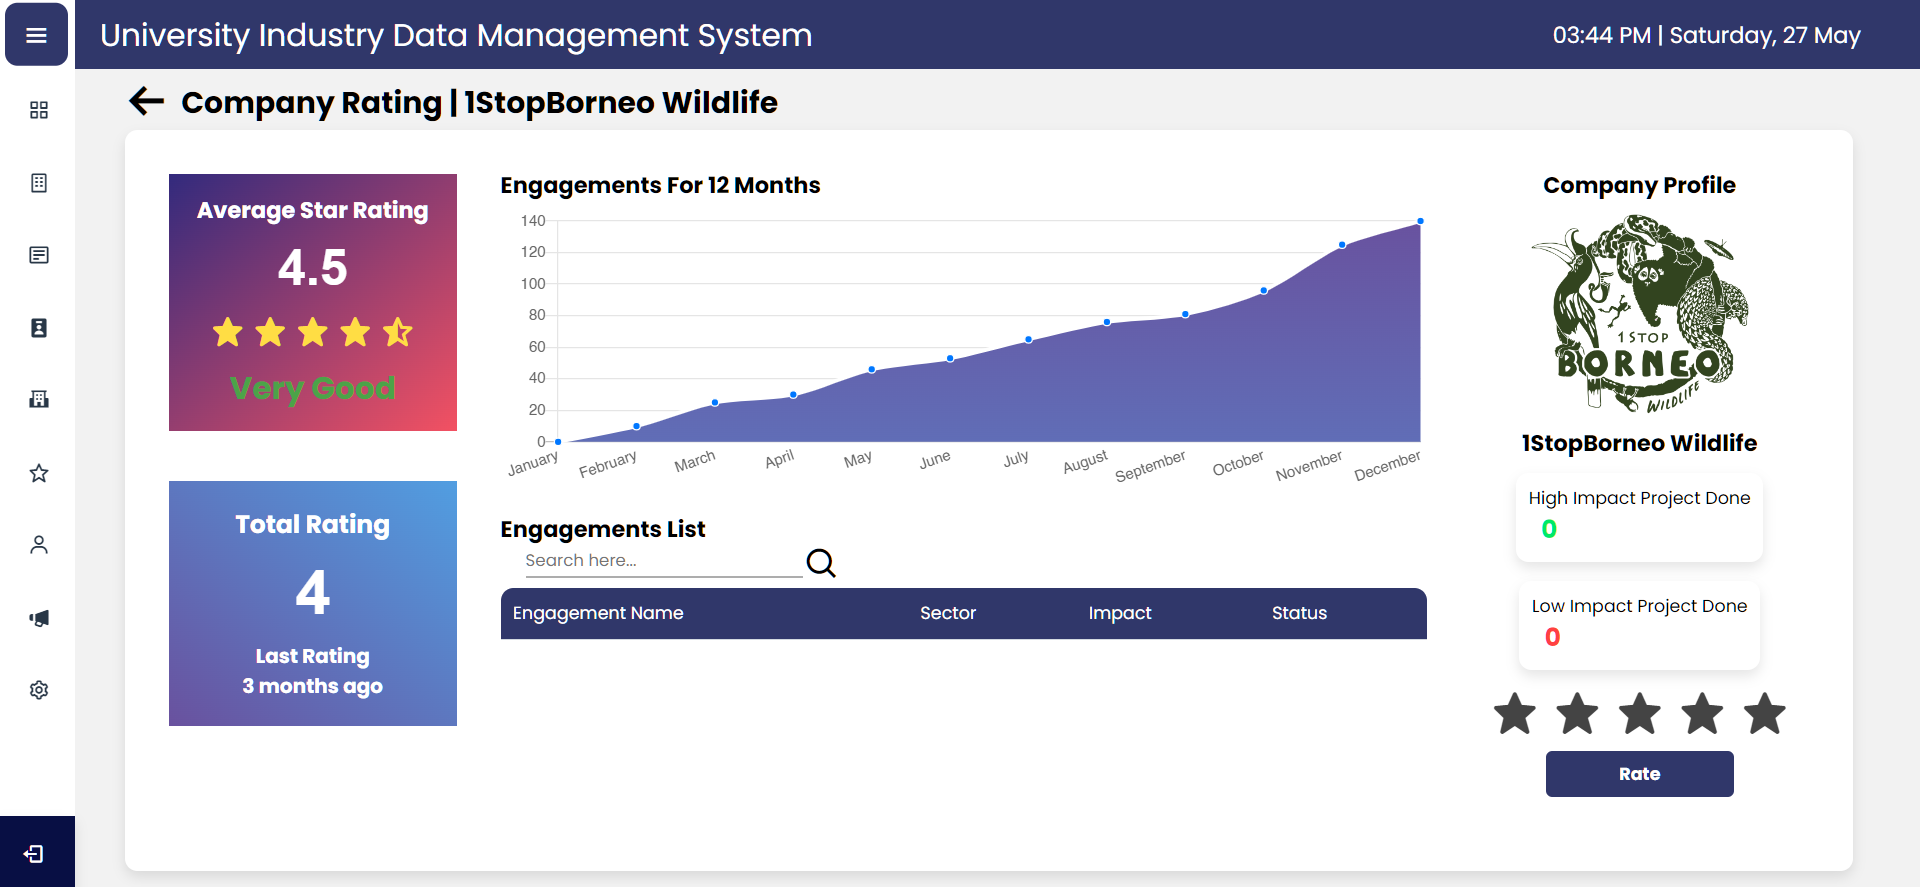Click the Status column header
1920x887 pixels.
(1299, 613)
